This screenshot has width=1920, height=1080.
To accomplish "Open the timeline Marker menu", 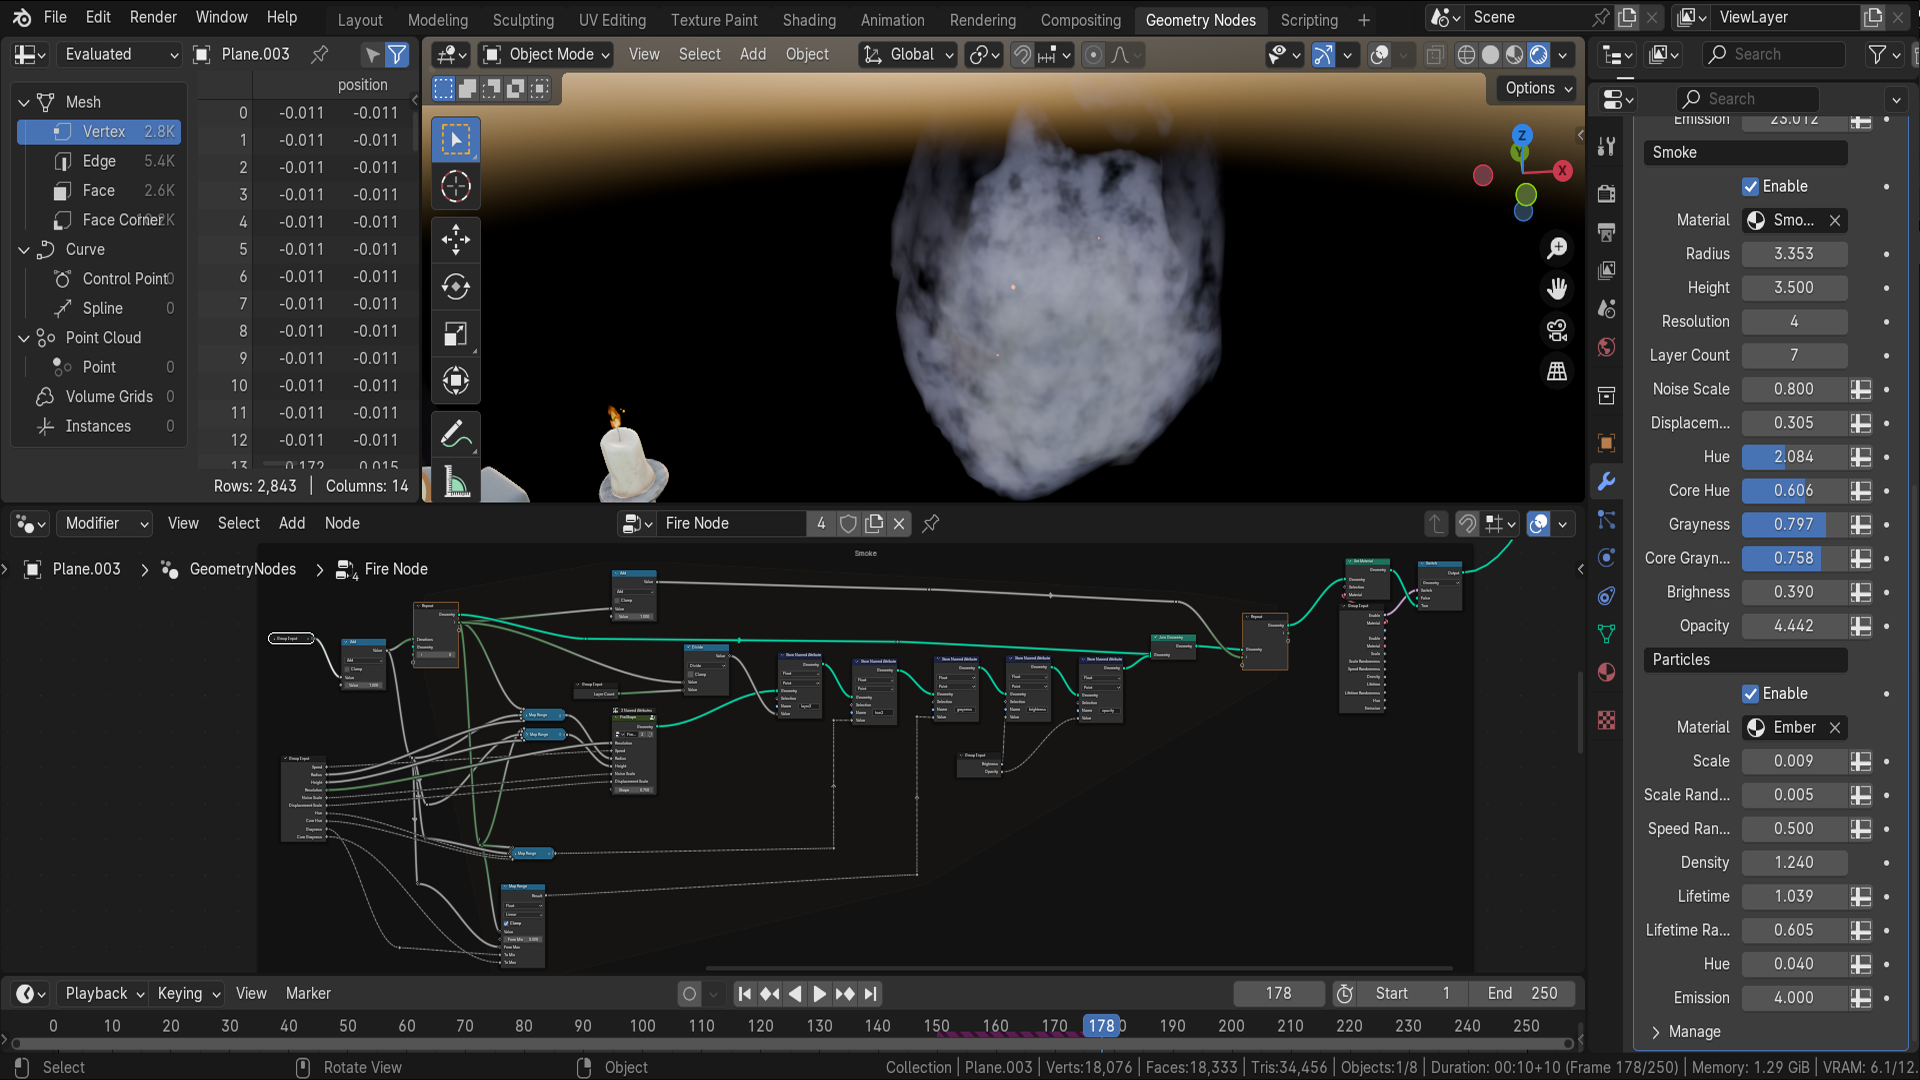I will [x=308, y=994].
